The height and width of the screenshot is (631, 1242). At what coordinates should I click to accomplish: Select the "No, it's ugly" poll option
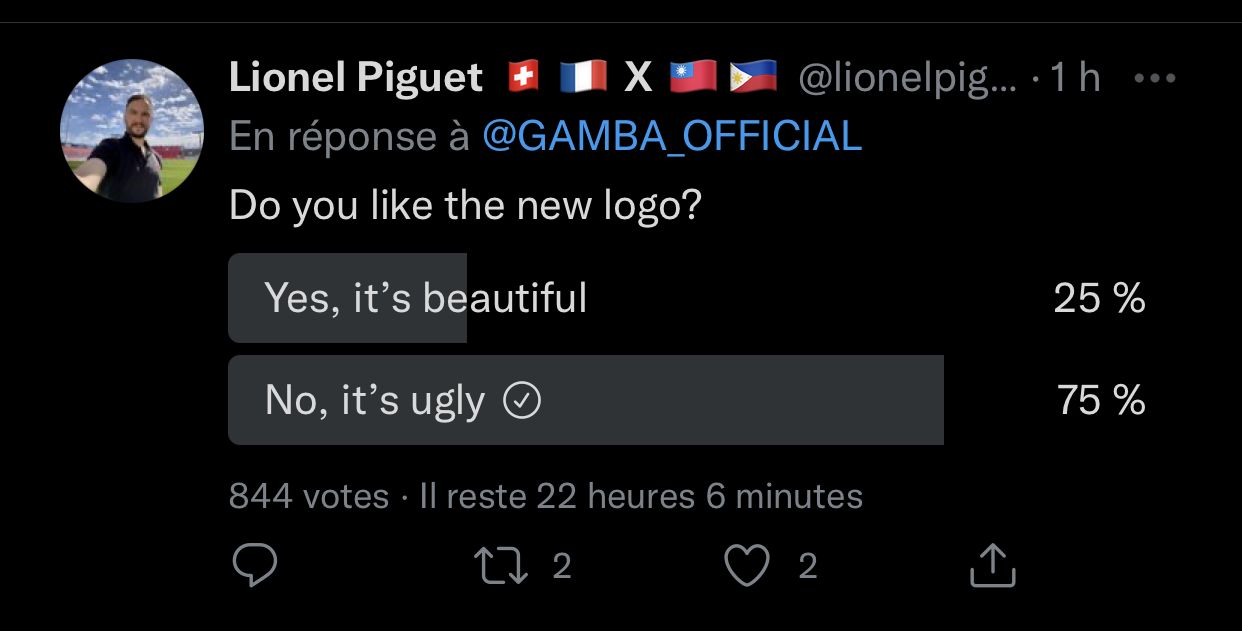375,401
